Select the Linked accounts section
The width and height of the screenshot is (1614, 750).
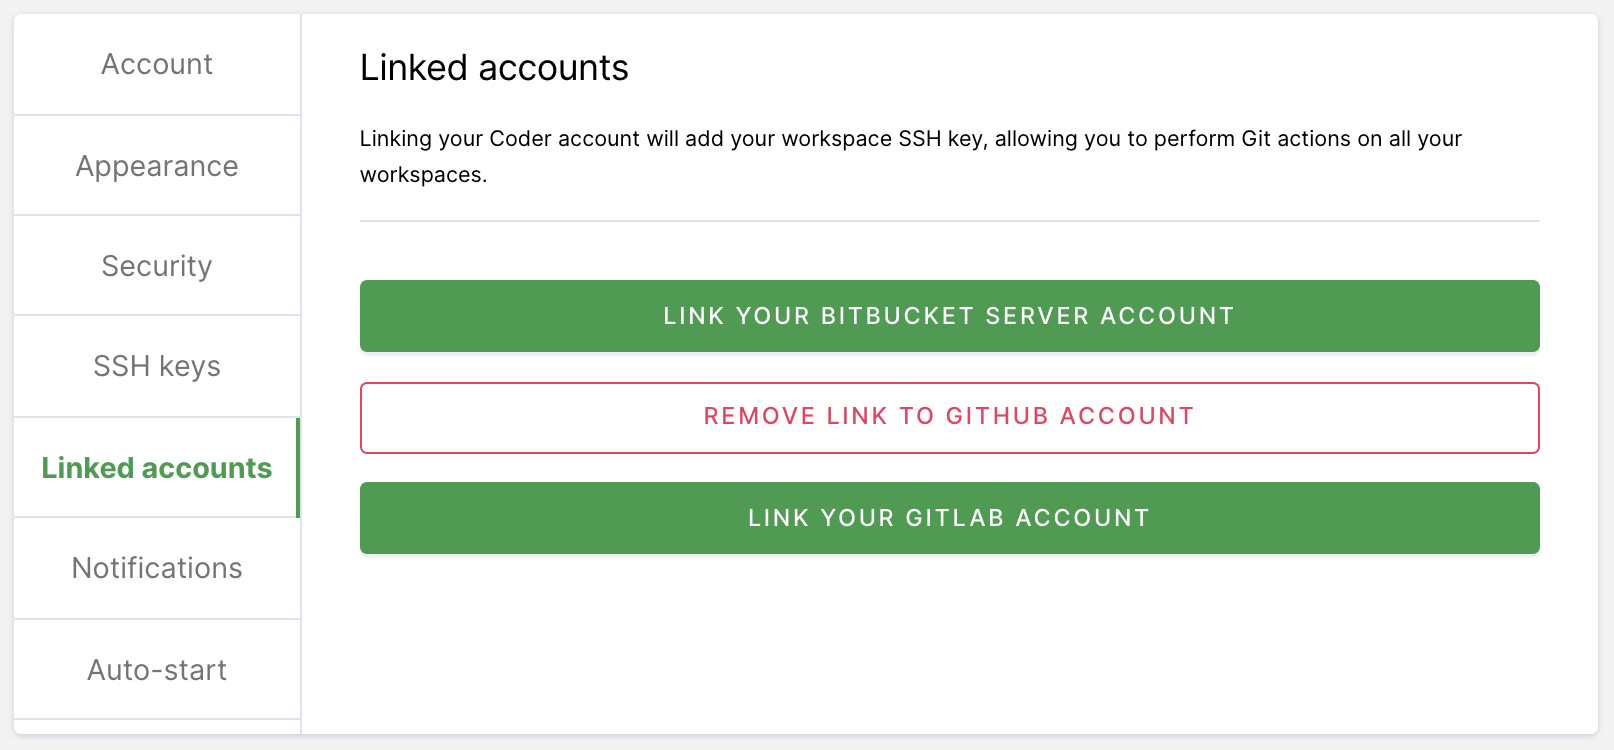[x=156, y=467]
